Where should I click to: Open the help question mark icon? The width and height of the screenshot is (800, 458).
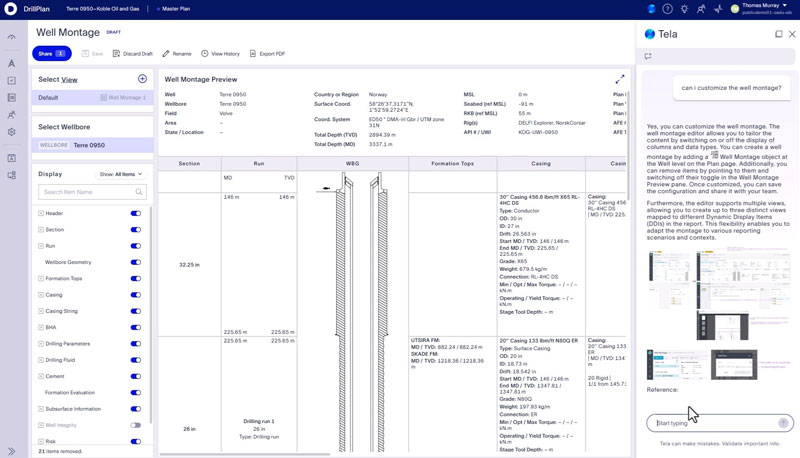pos(667,9)
